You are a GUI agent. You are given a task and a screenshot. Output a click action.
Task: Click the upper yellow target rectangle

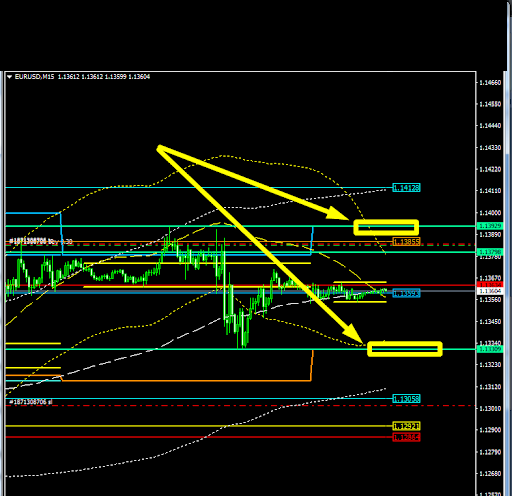(386, 227)
